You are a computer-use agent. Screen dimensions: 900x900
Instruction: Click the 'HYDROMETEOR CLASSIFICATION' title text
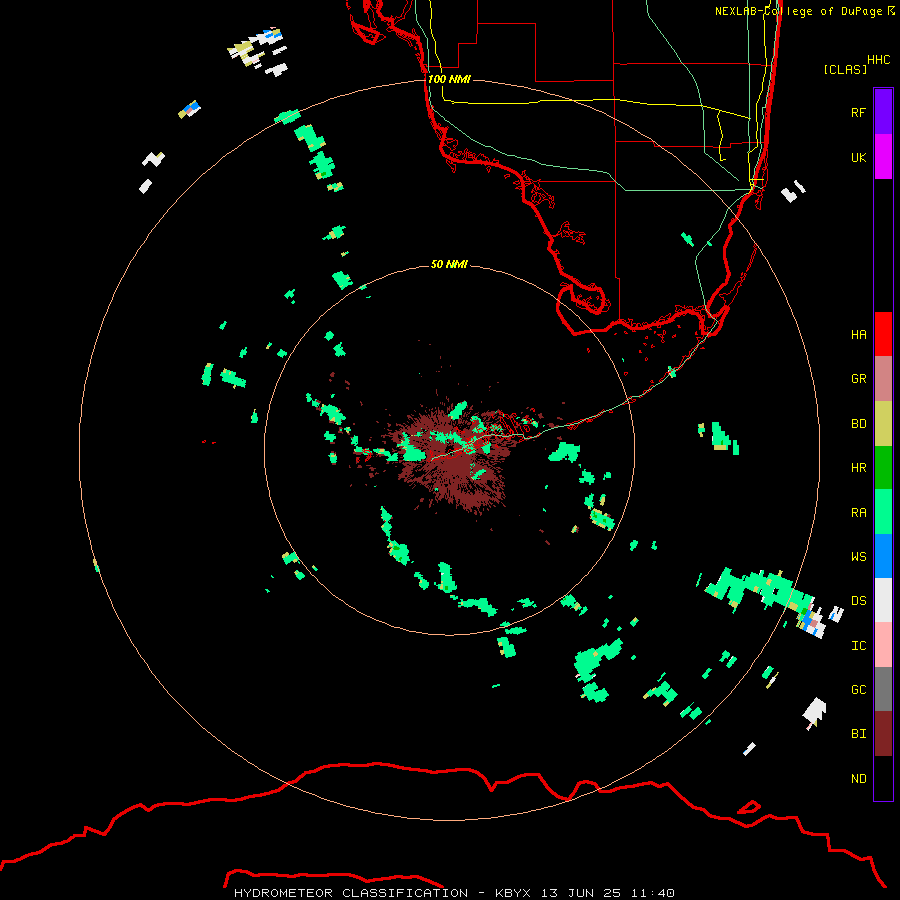(351, 893)
